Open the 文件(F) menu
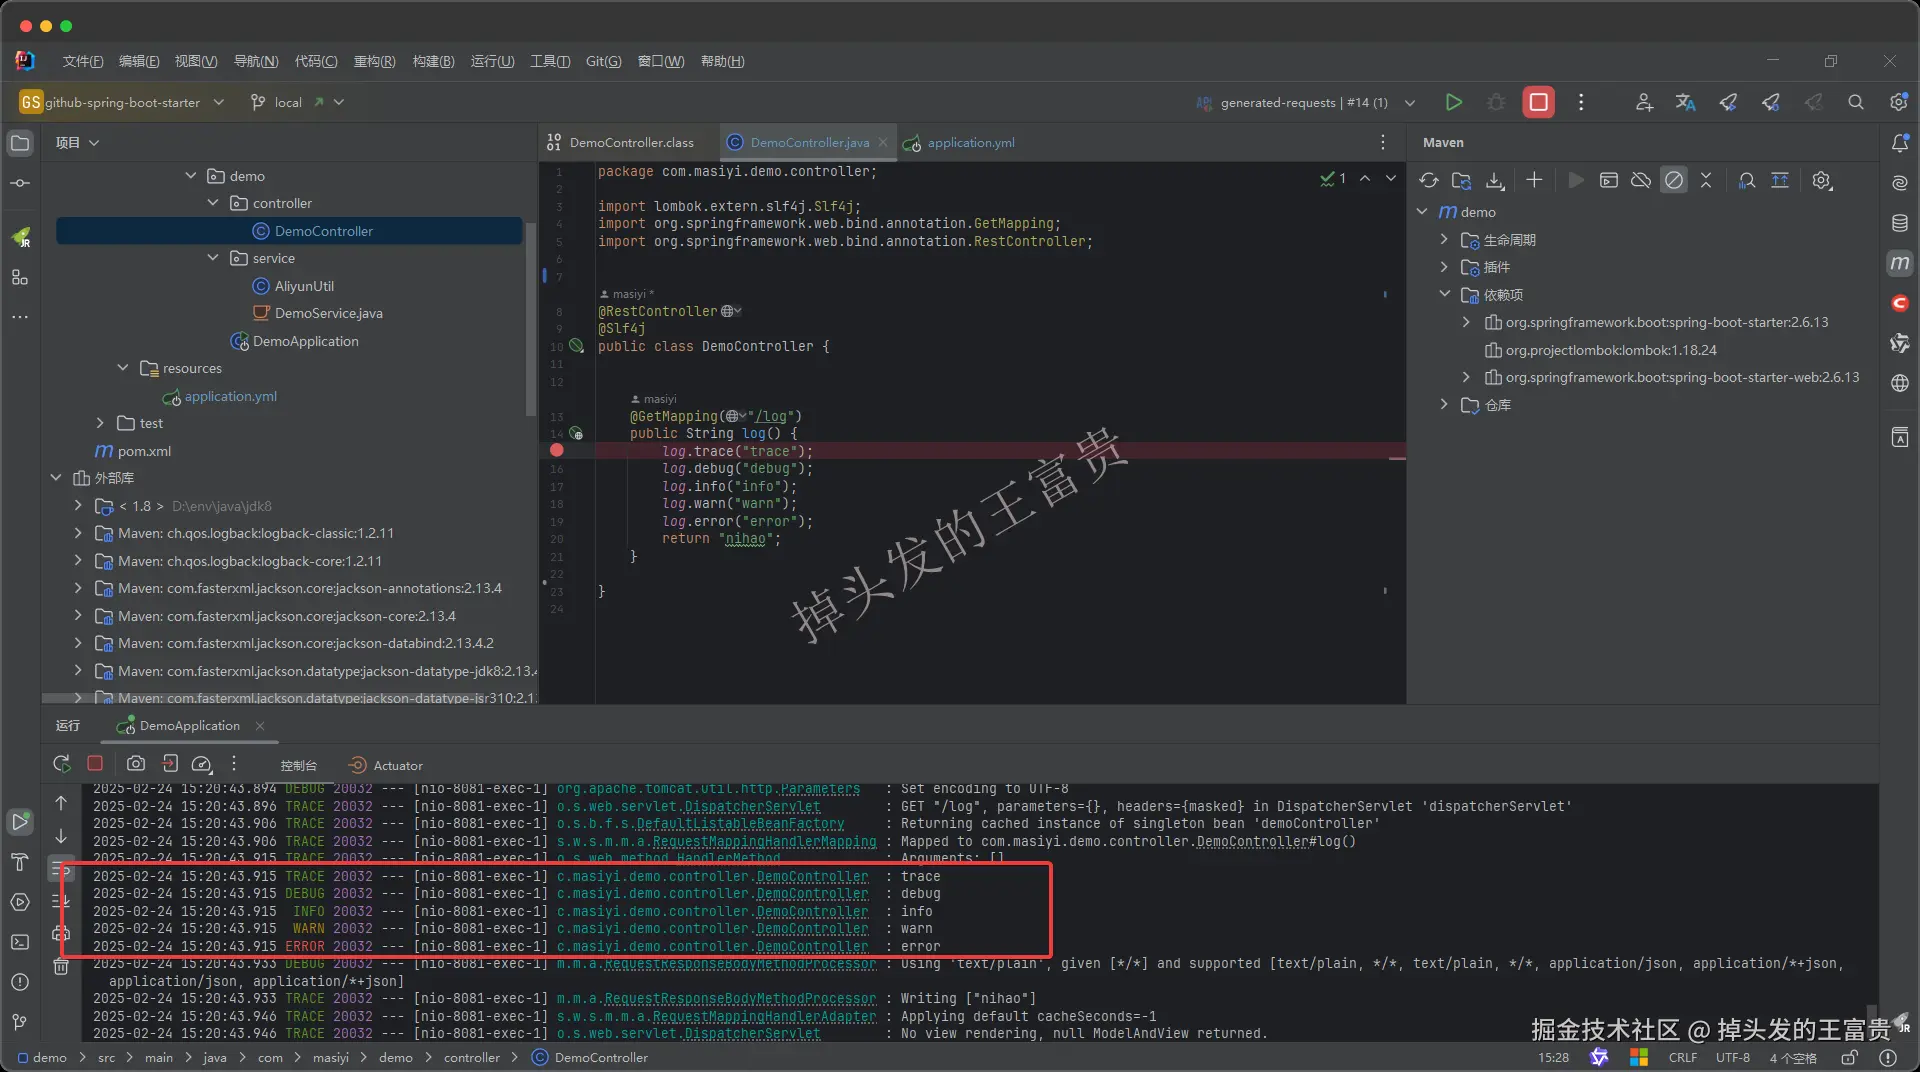 82,61
